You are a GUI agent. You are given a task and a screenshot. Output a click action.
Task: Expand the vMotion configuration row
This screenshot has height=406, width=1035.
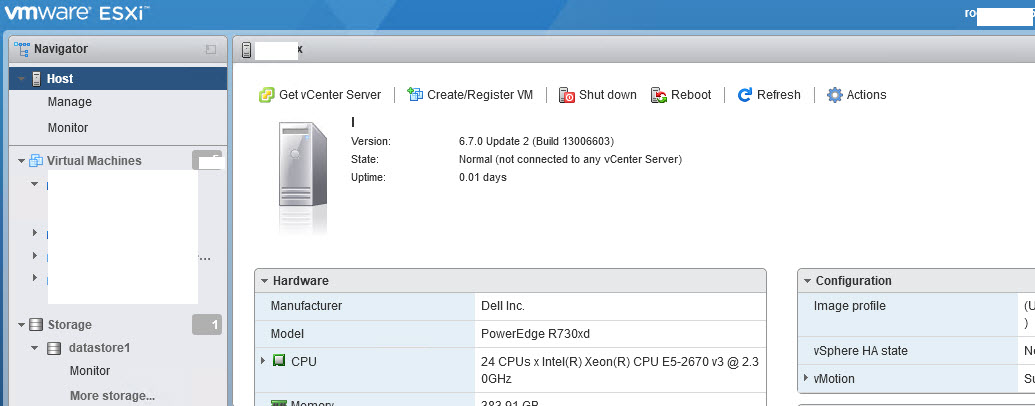pyautogui.click(x=806, y=379)
